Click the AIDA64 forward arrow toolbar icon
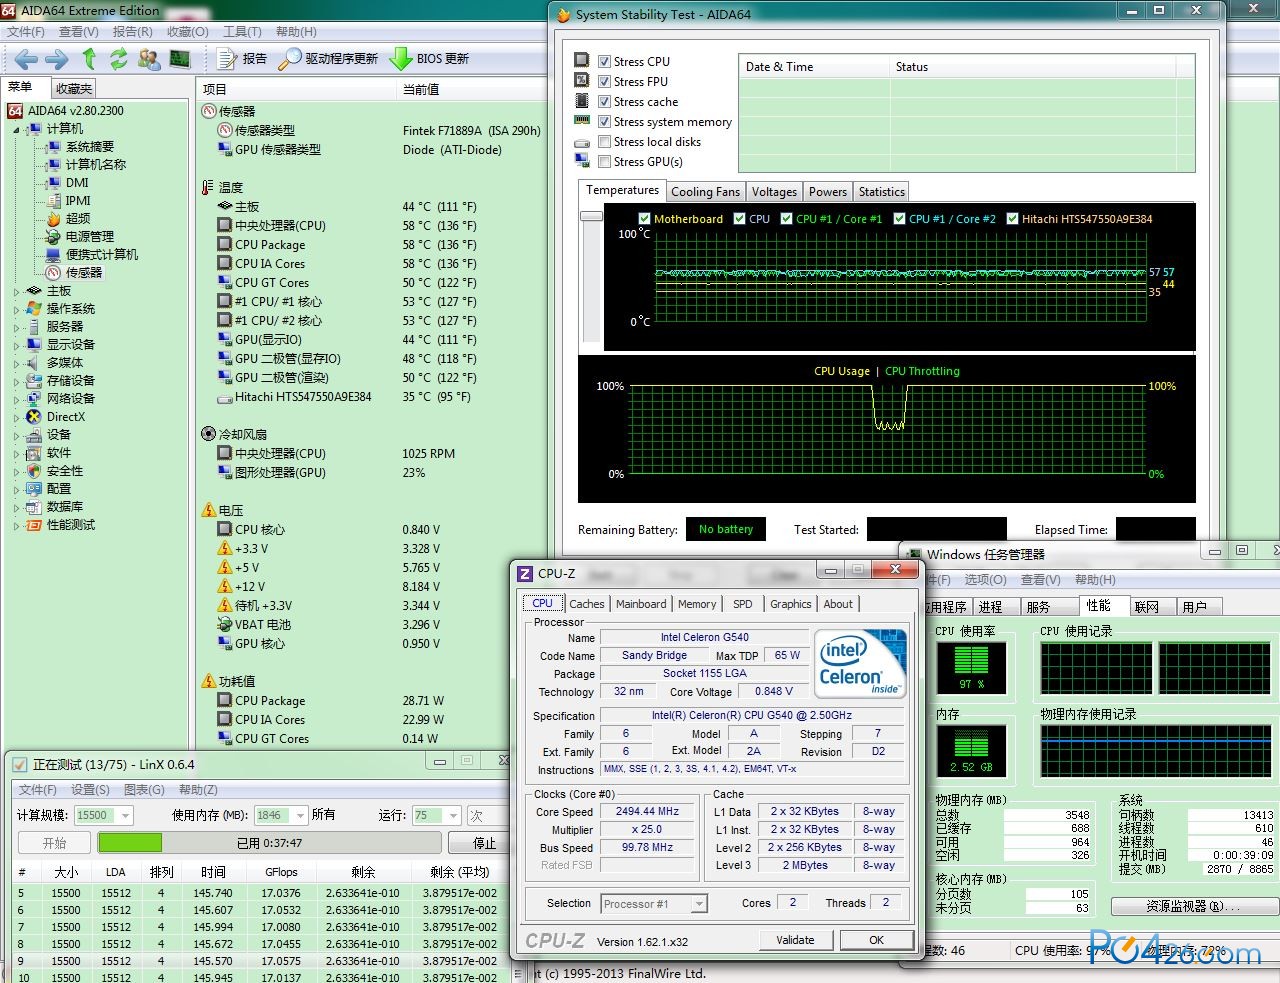The width and height of the screenshot is (1280, 983). tap(56, 59)
